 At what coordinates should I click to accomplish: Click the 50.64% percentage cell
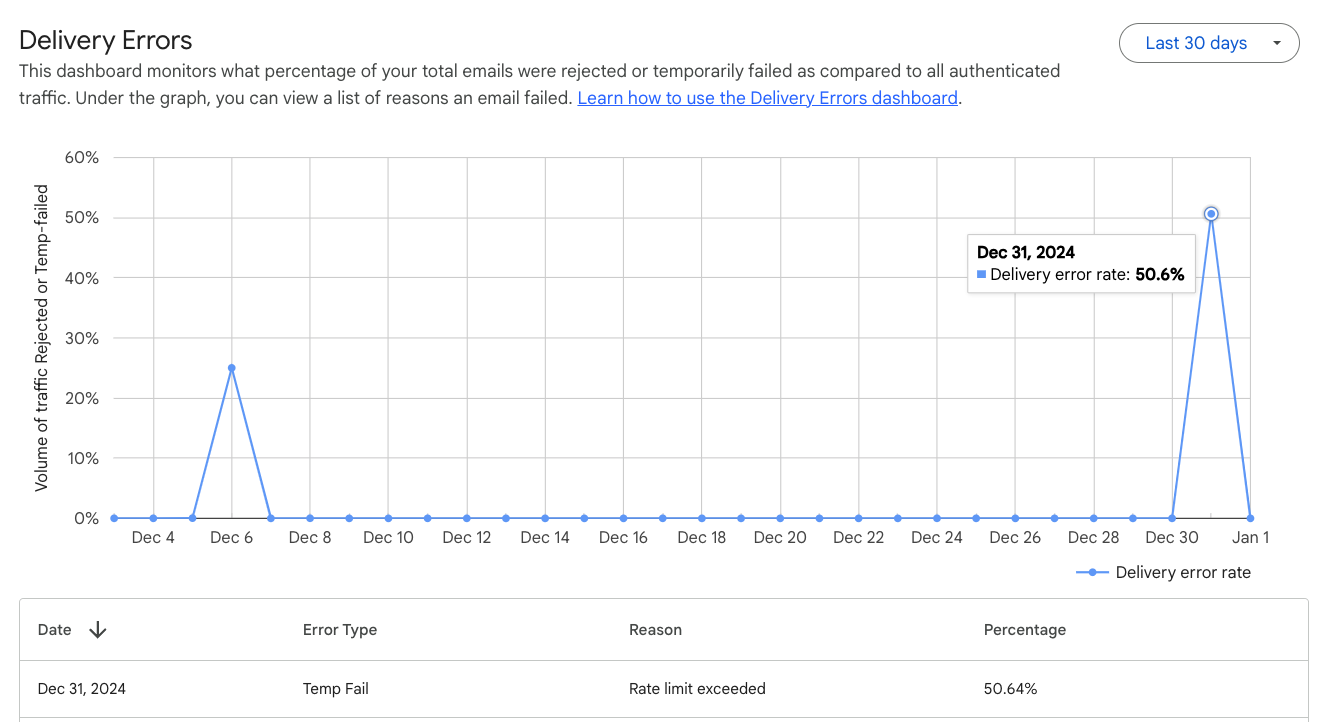click(x=1011, y=688)
